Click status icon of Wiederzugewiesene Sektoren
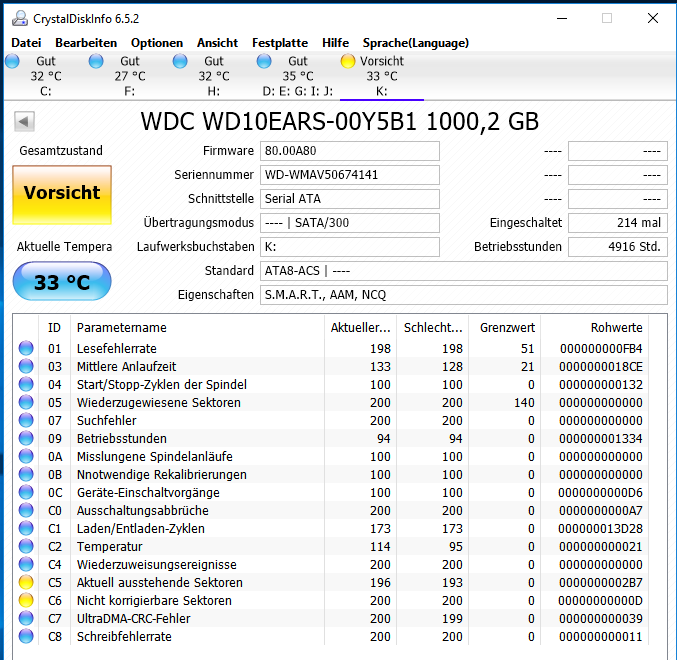Screen dimensions: 677x660 (26, 402)
